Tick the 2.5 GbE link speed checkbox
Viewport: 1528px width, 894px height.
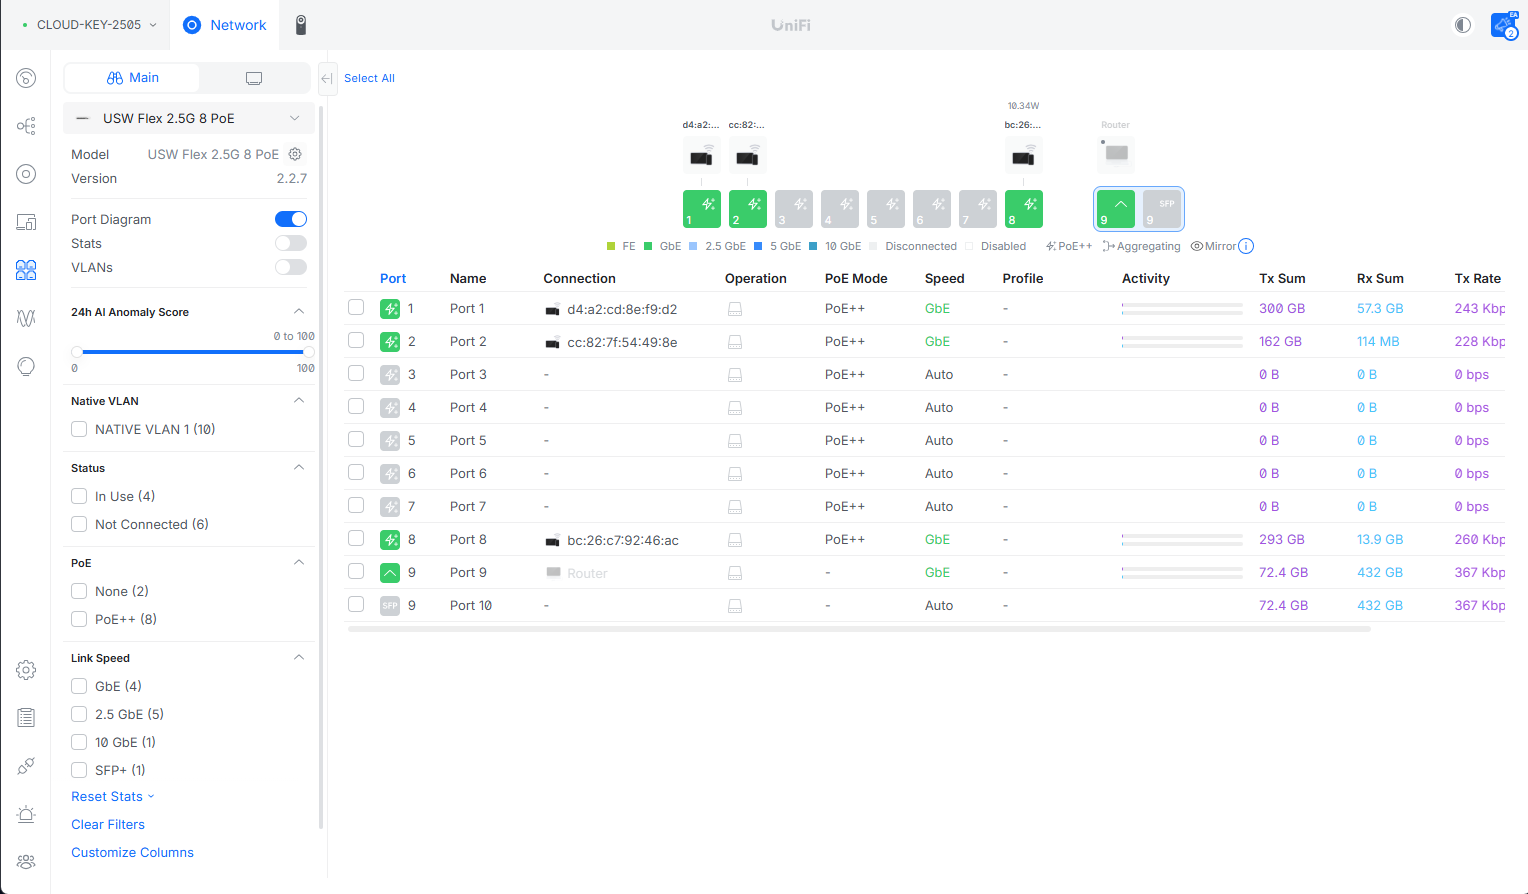pyautogui.click(x=79, y=714)
